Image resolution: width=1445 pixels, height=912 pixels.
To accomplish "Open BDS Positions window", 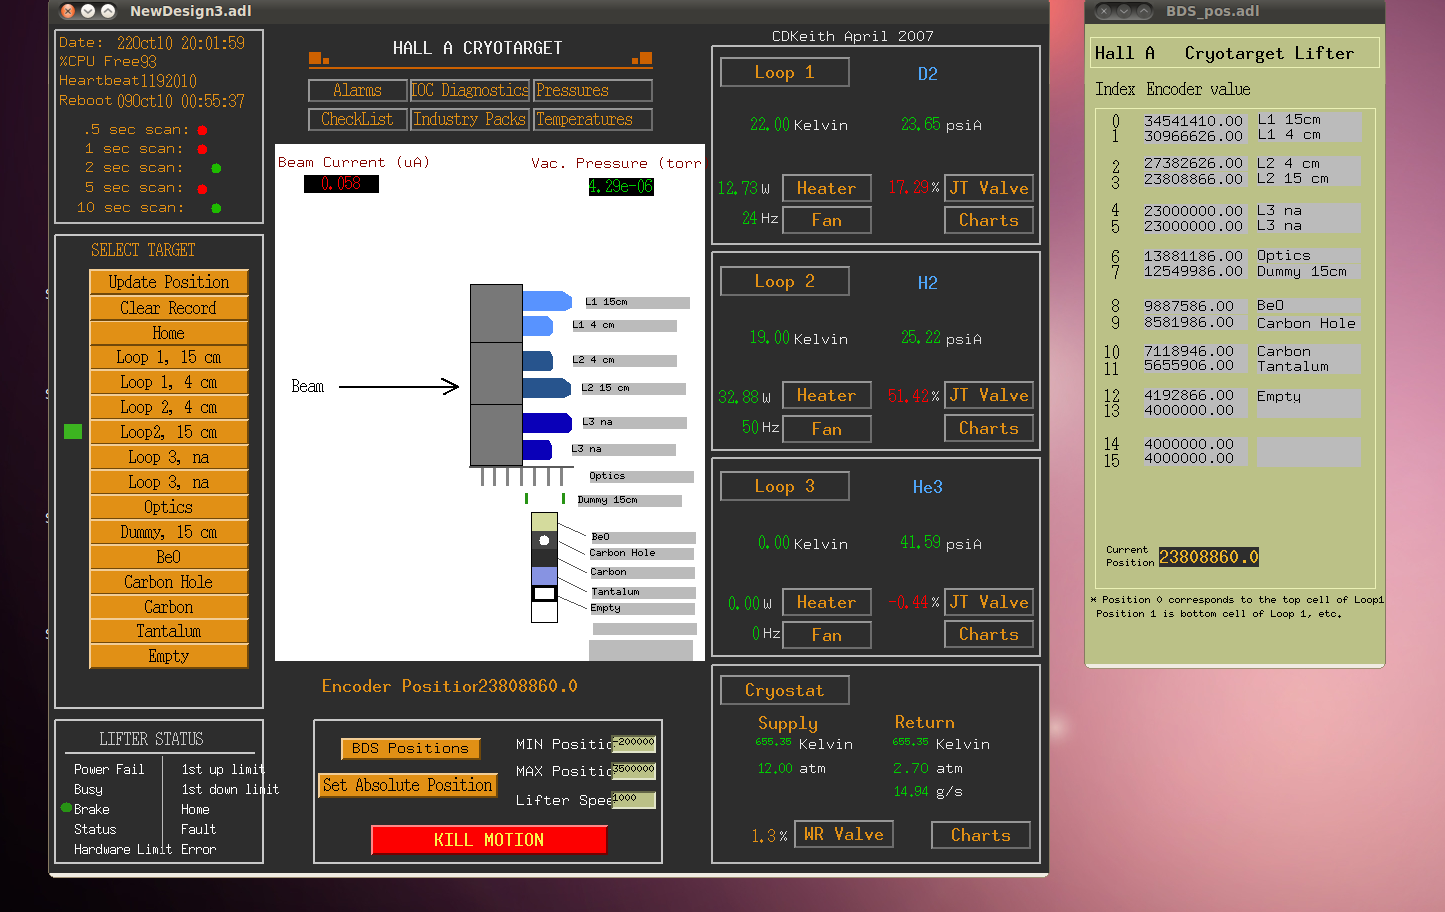I will tap(410, 748).
